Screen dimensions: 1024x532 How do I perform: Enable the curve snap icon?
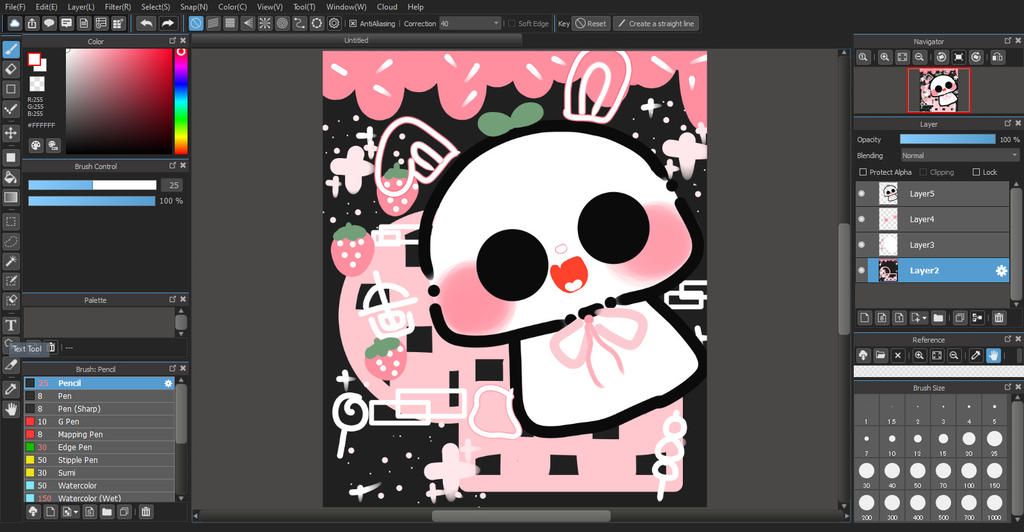[x=299, y=23]
